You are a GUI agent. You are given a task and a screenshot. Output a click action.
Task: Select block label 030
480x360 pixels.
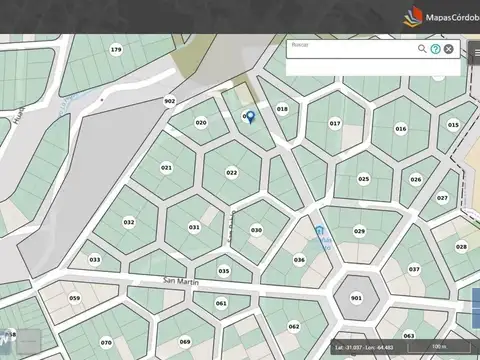pyautogui.click(x=256, y=230)
